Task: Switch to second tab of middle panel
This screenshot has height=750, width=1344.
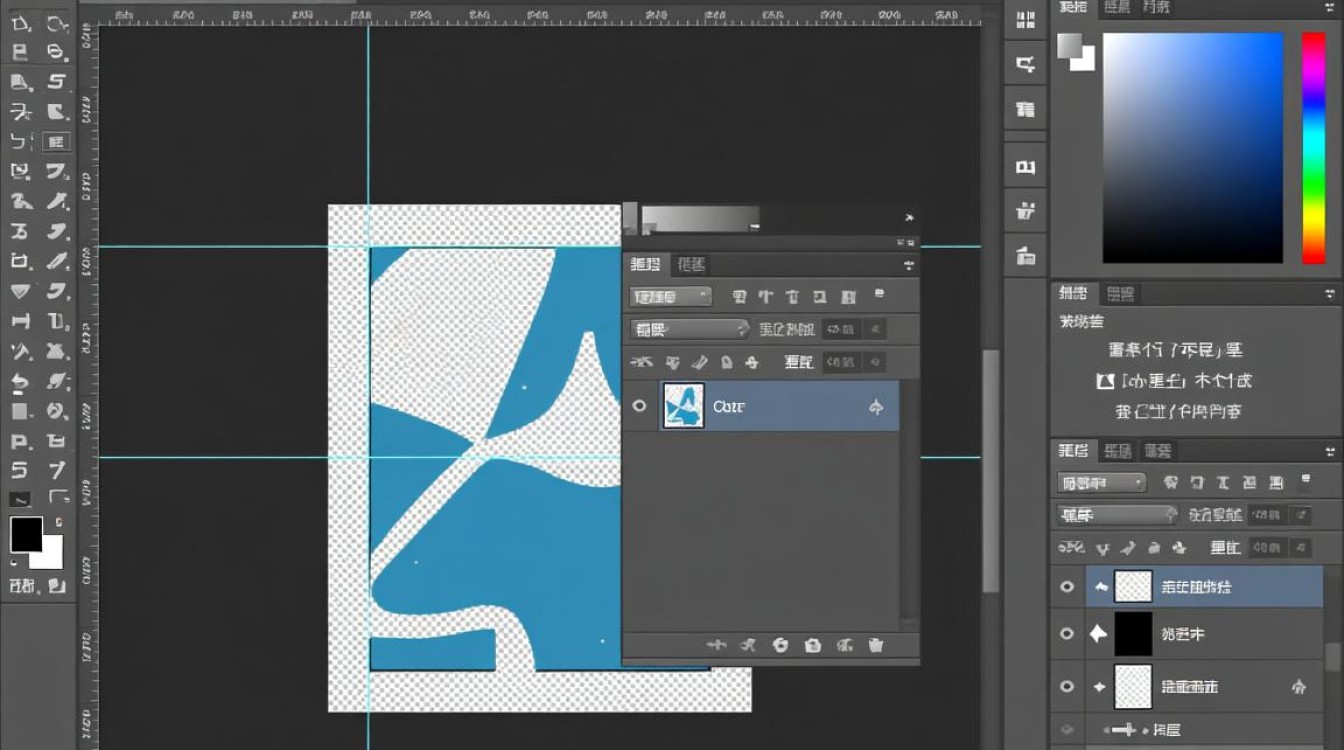Action: click(x=1121, y=294)
